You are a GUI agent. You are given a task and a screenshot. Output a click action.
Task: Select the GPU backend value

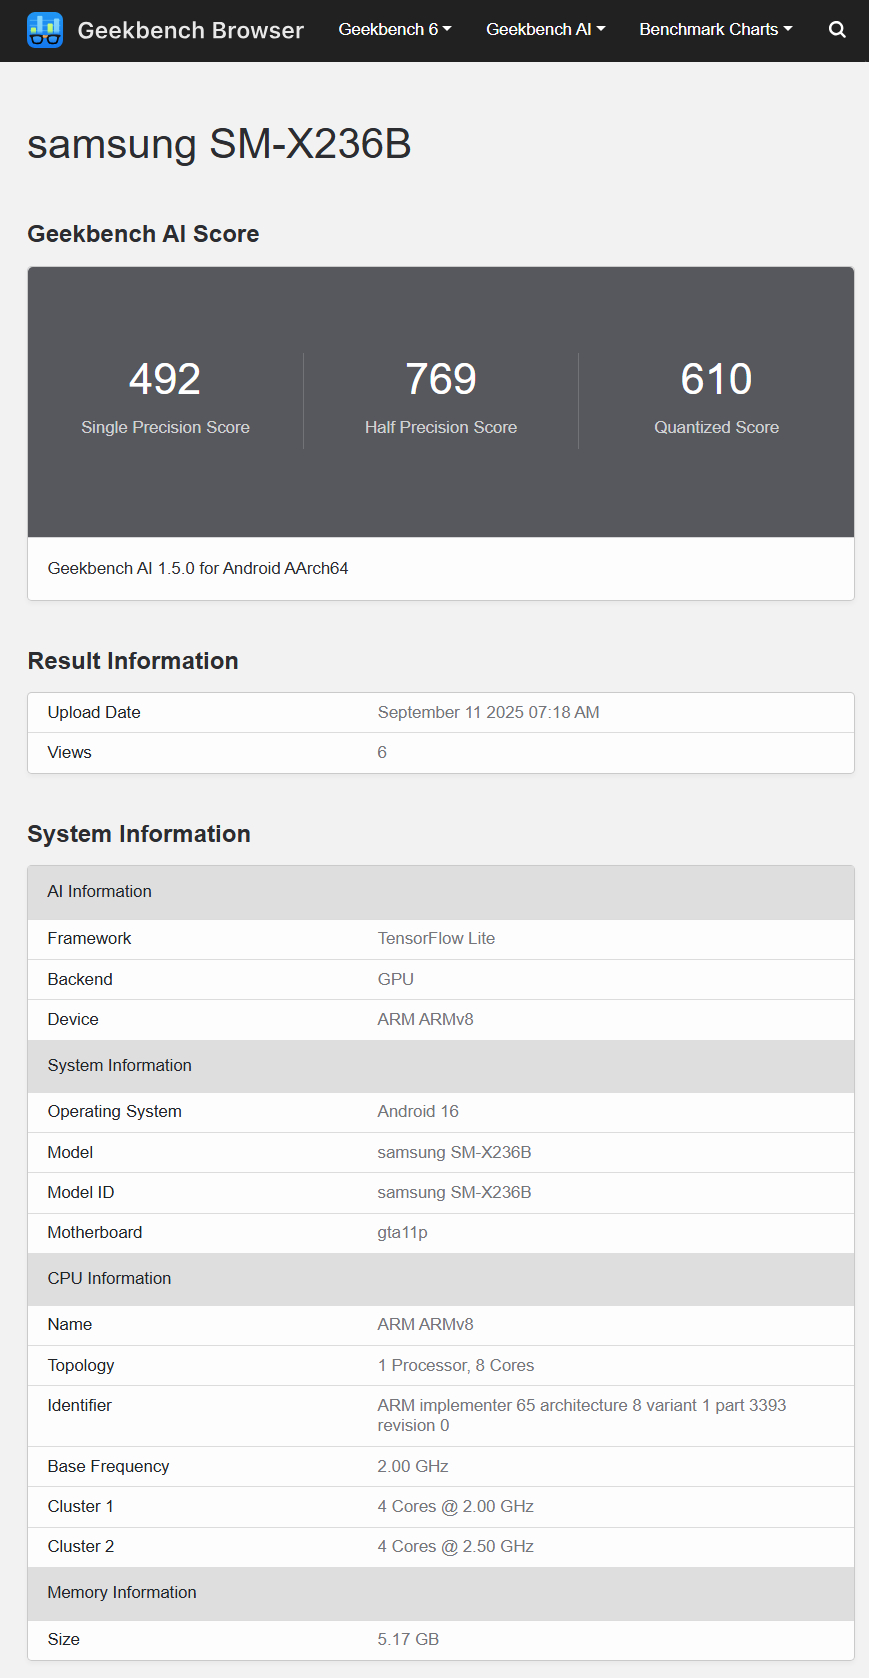pyautogui.click(x=395, y=979)
